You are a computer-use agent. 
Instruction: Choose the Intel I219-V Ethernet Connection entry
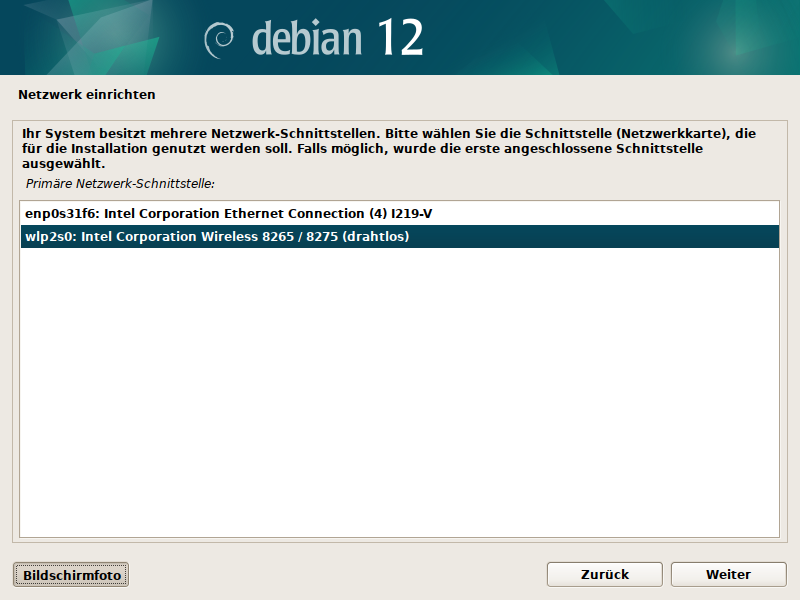click(x=228, y=214)
